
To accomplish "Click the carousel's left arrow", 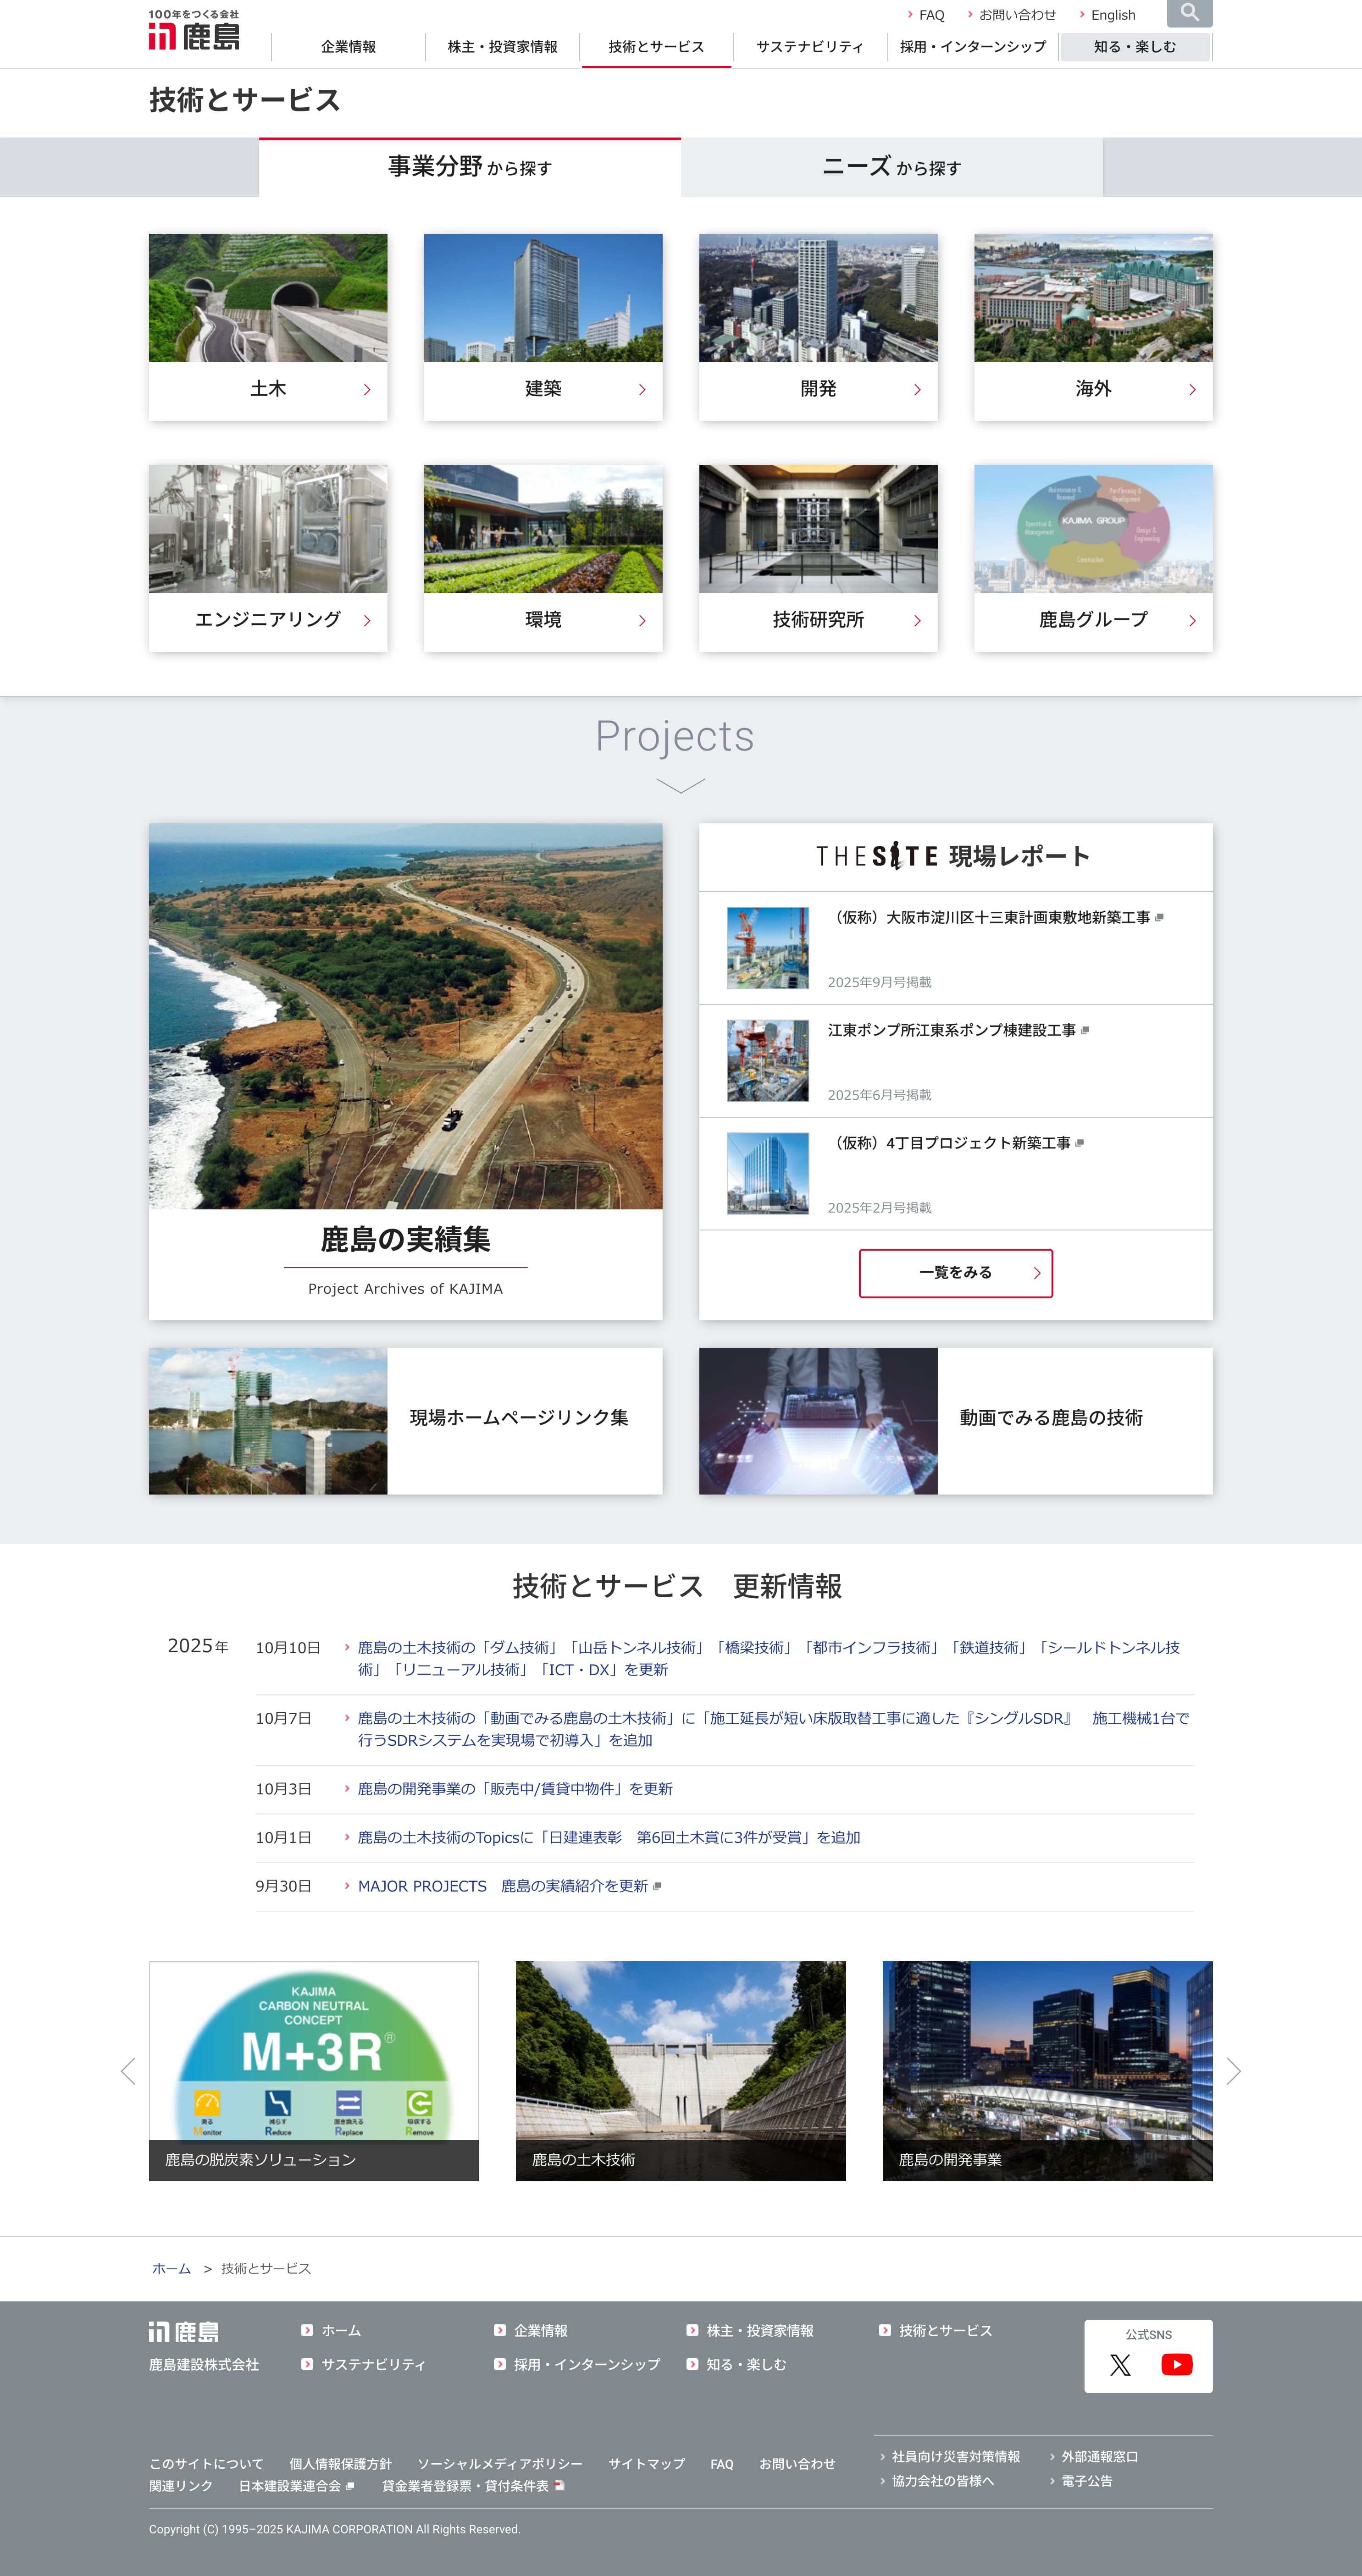I will pos(128,2071).
